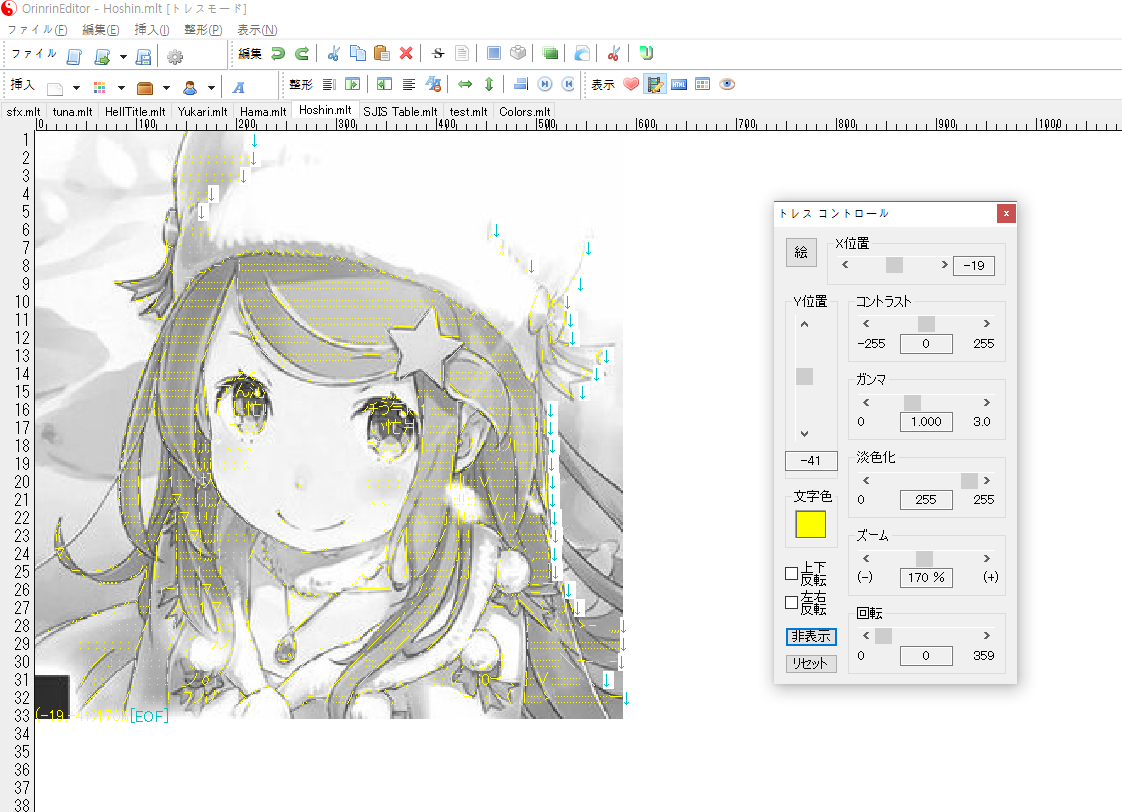Image resolution: width=1122 pixels, height=812 pixels.
Task: Click the red X delete icon
Action: (406, 54)
